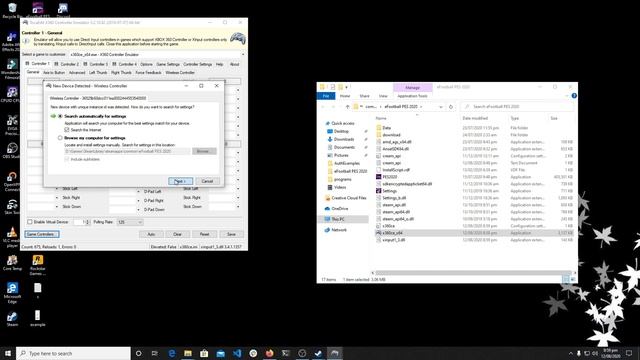640x360 pixels.
Task: Select the Settings application file icon
Action: coord(378,191)
